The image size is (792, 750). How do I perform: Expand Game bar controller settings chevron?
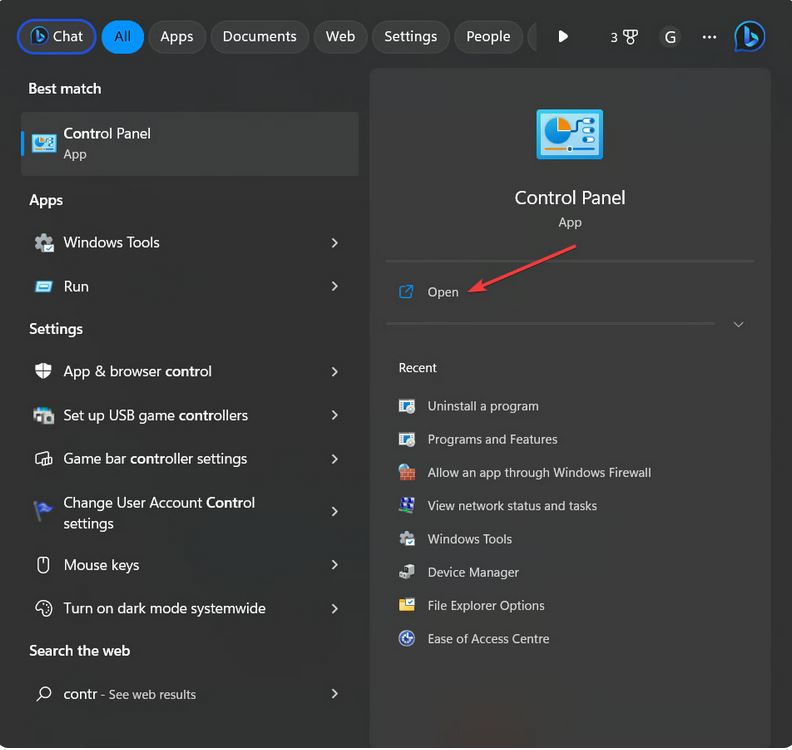click(x=334, y=459)
